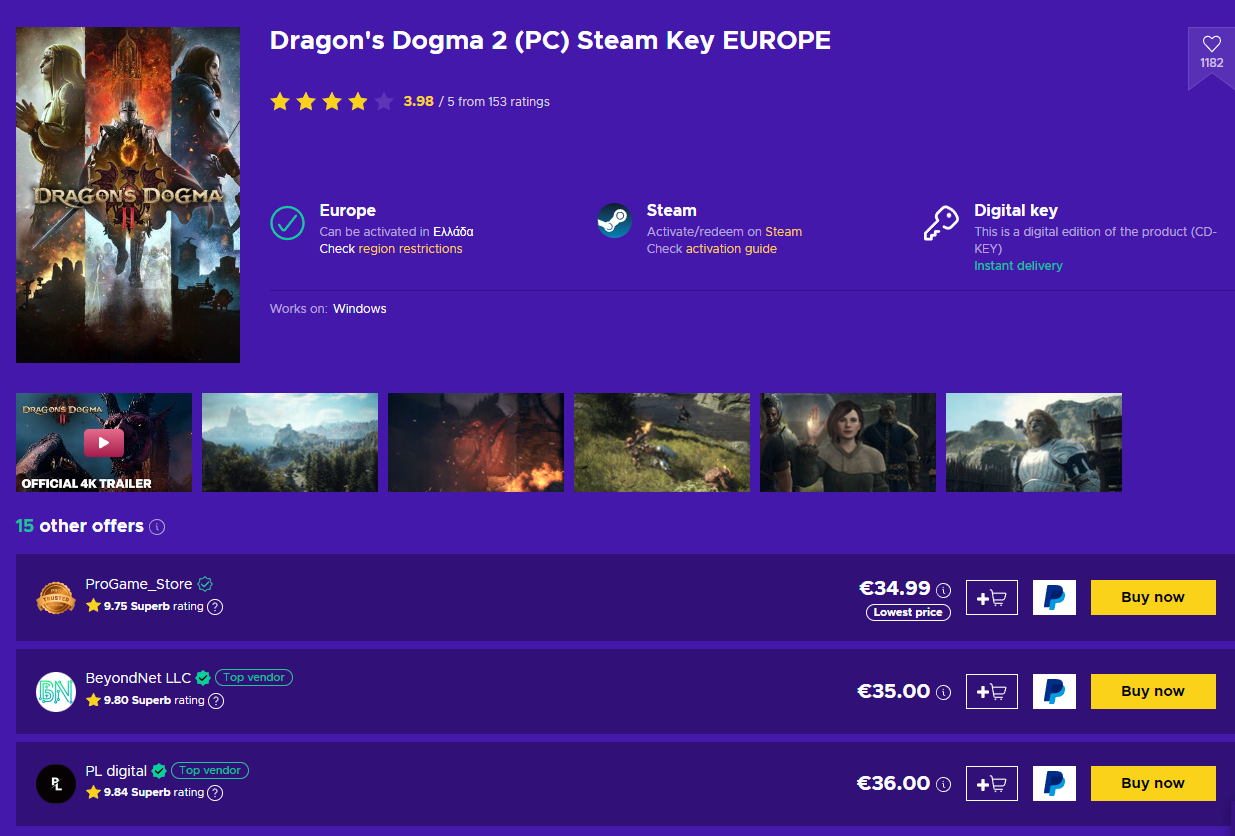The height and width of the screenshot is (836, 1235).
Task: Click info icon beside €34.99 price
Action: click(943, 590)
